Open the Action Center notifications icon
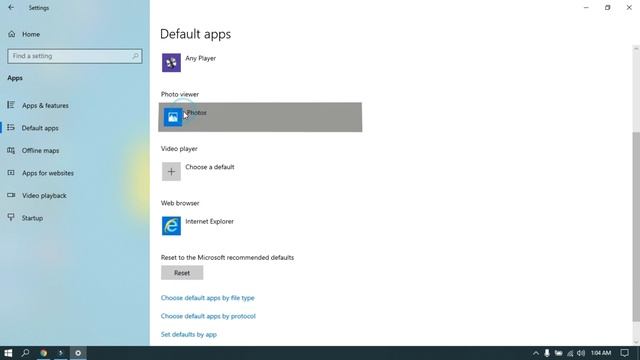This screenshot has width=640, height=360. pos(624,353)
